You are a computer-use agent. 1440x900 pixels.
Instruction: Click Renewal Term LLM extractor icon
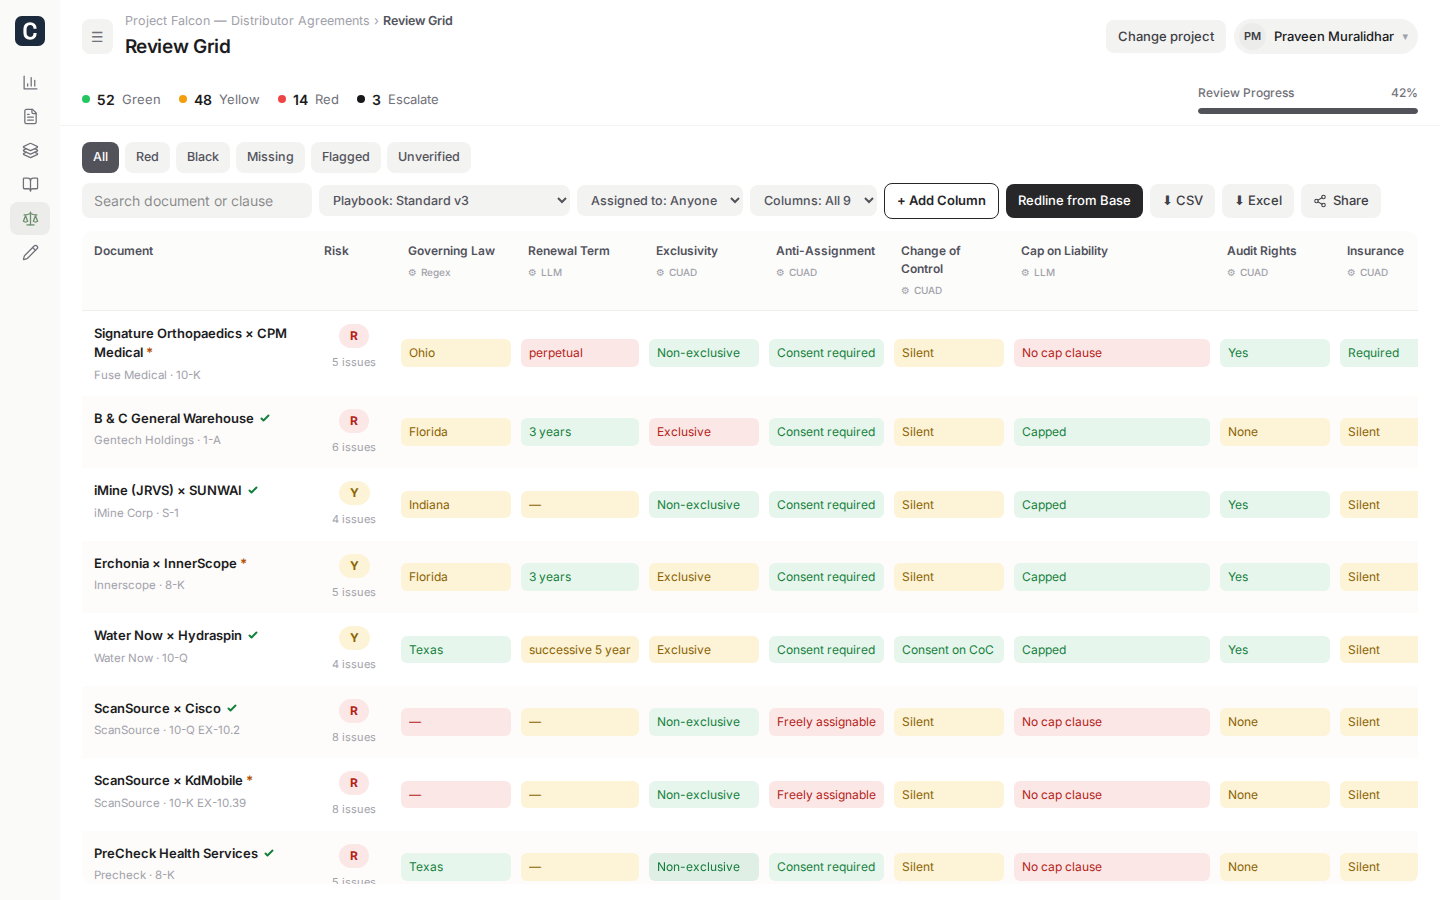coord(532,273)
